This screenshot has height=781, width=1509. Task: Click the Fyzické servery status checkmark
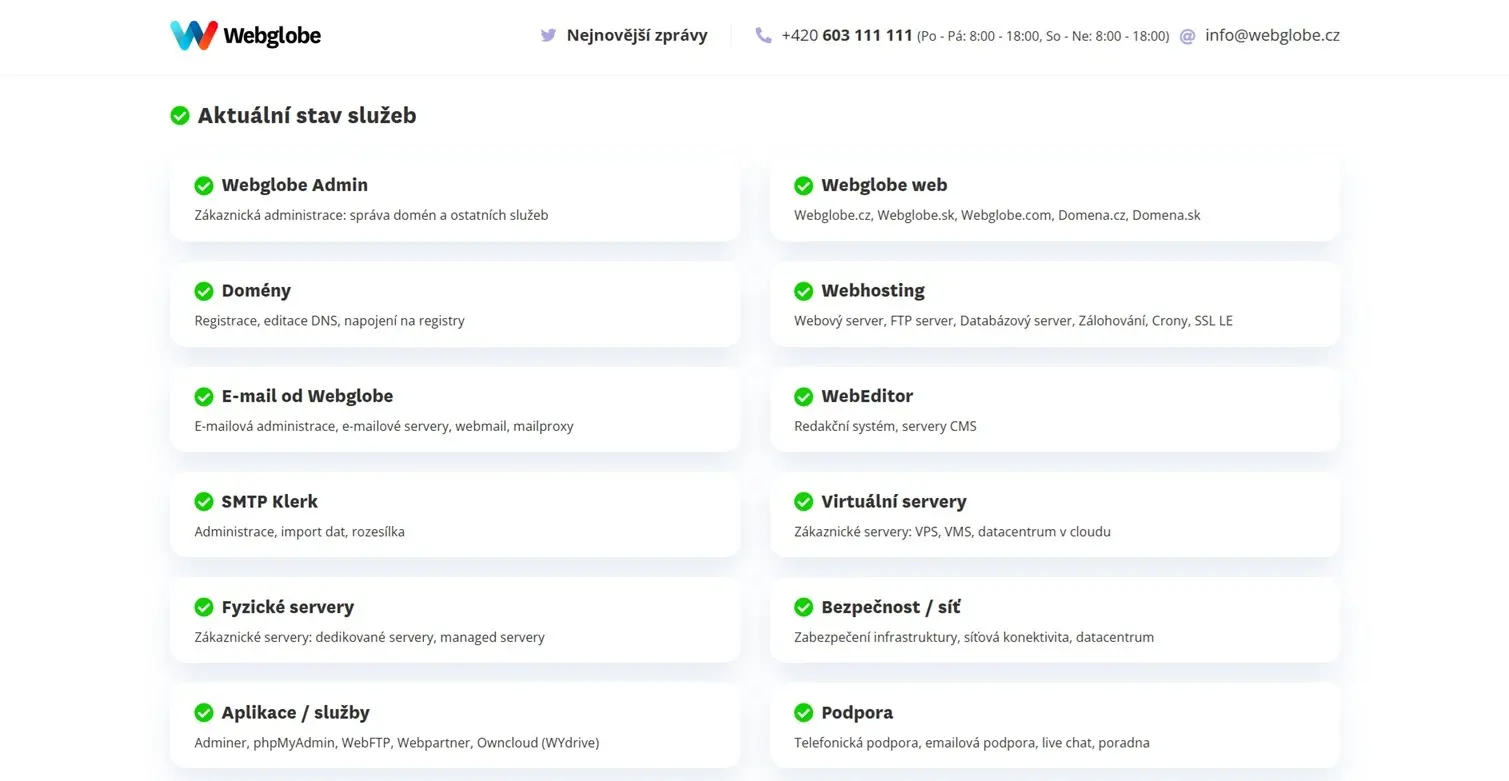(x=204, y=607)
